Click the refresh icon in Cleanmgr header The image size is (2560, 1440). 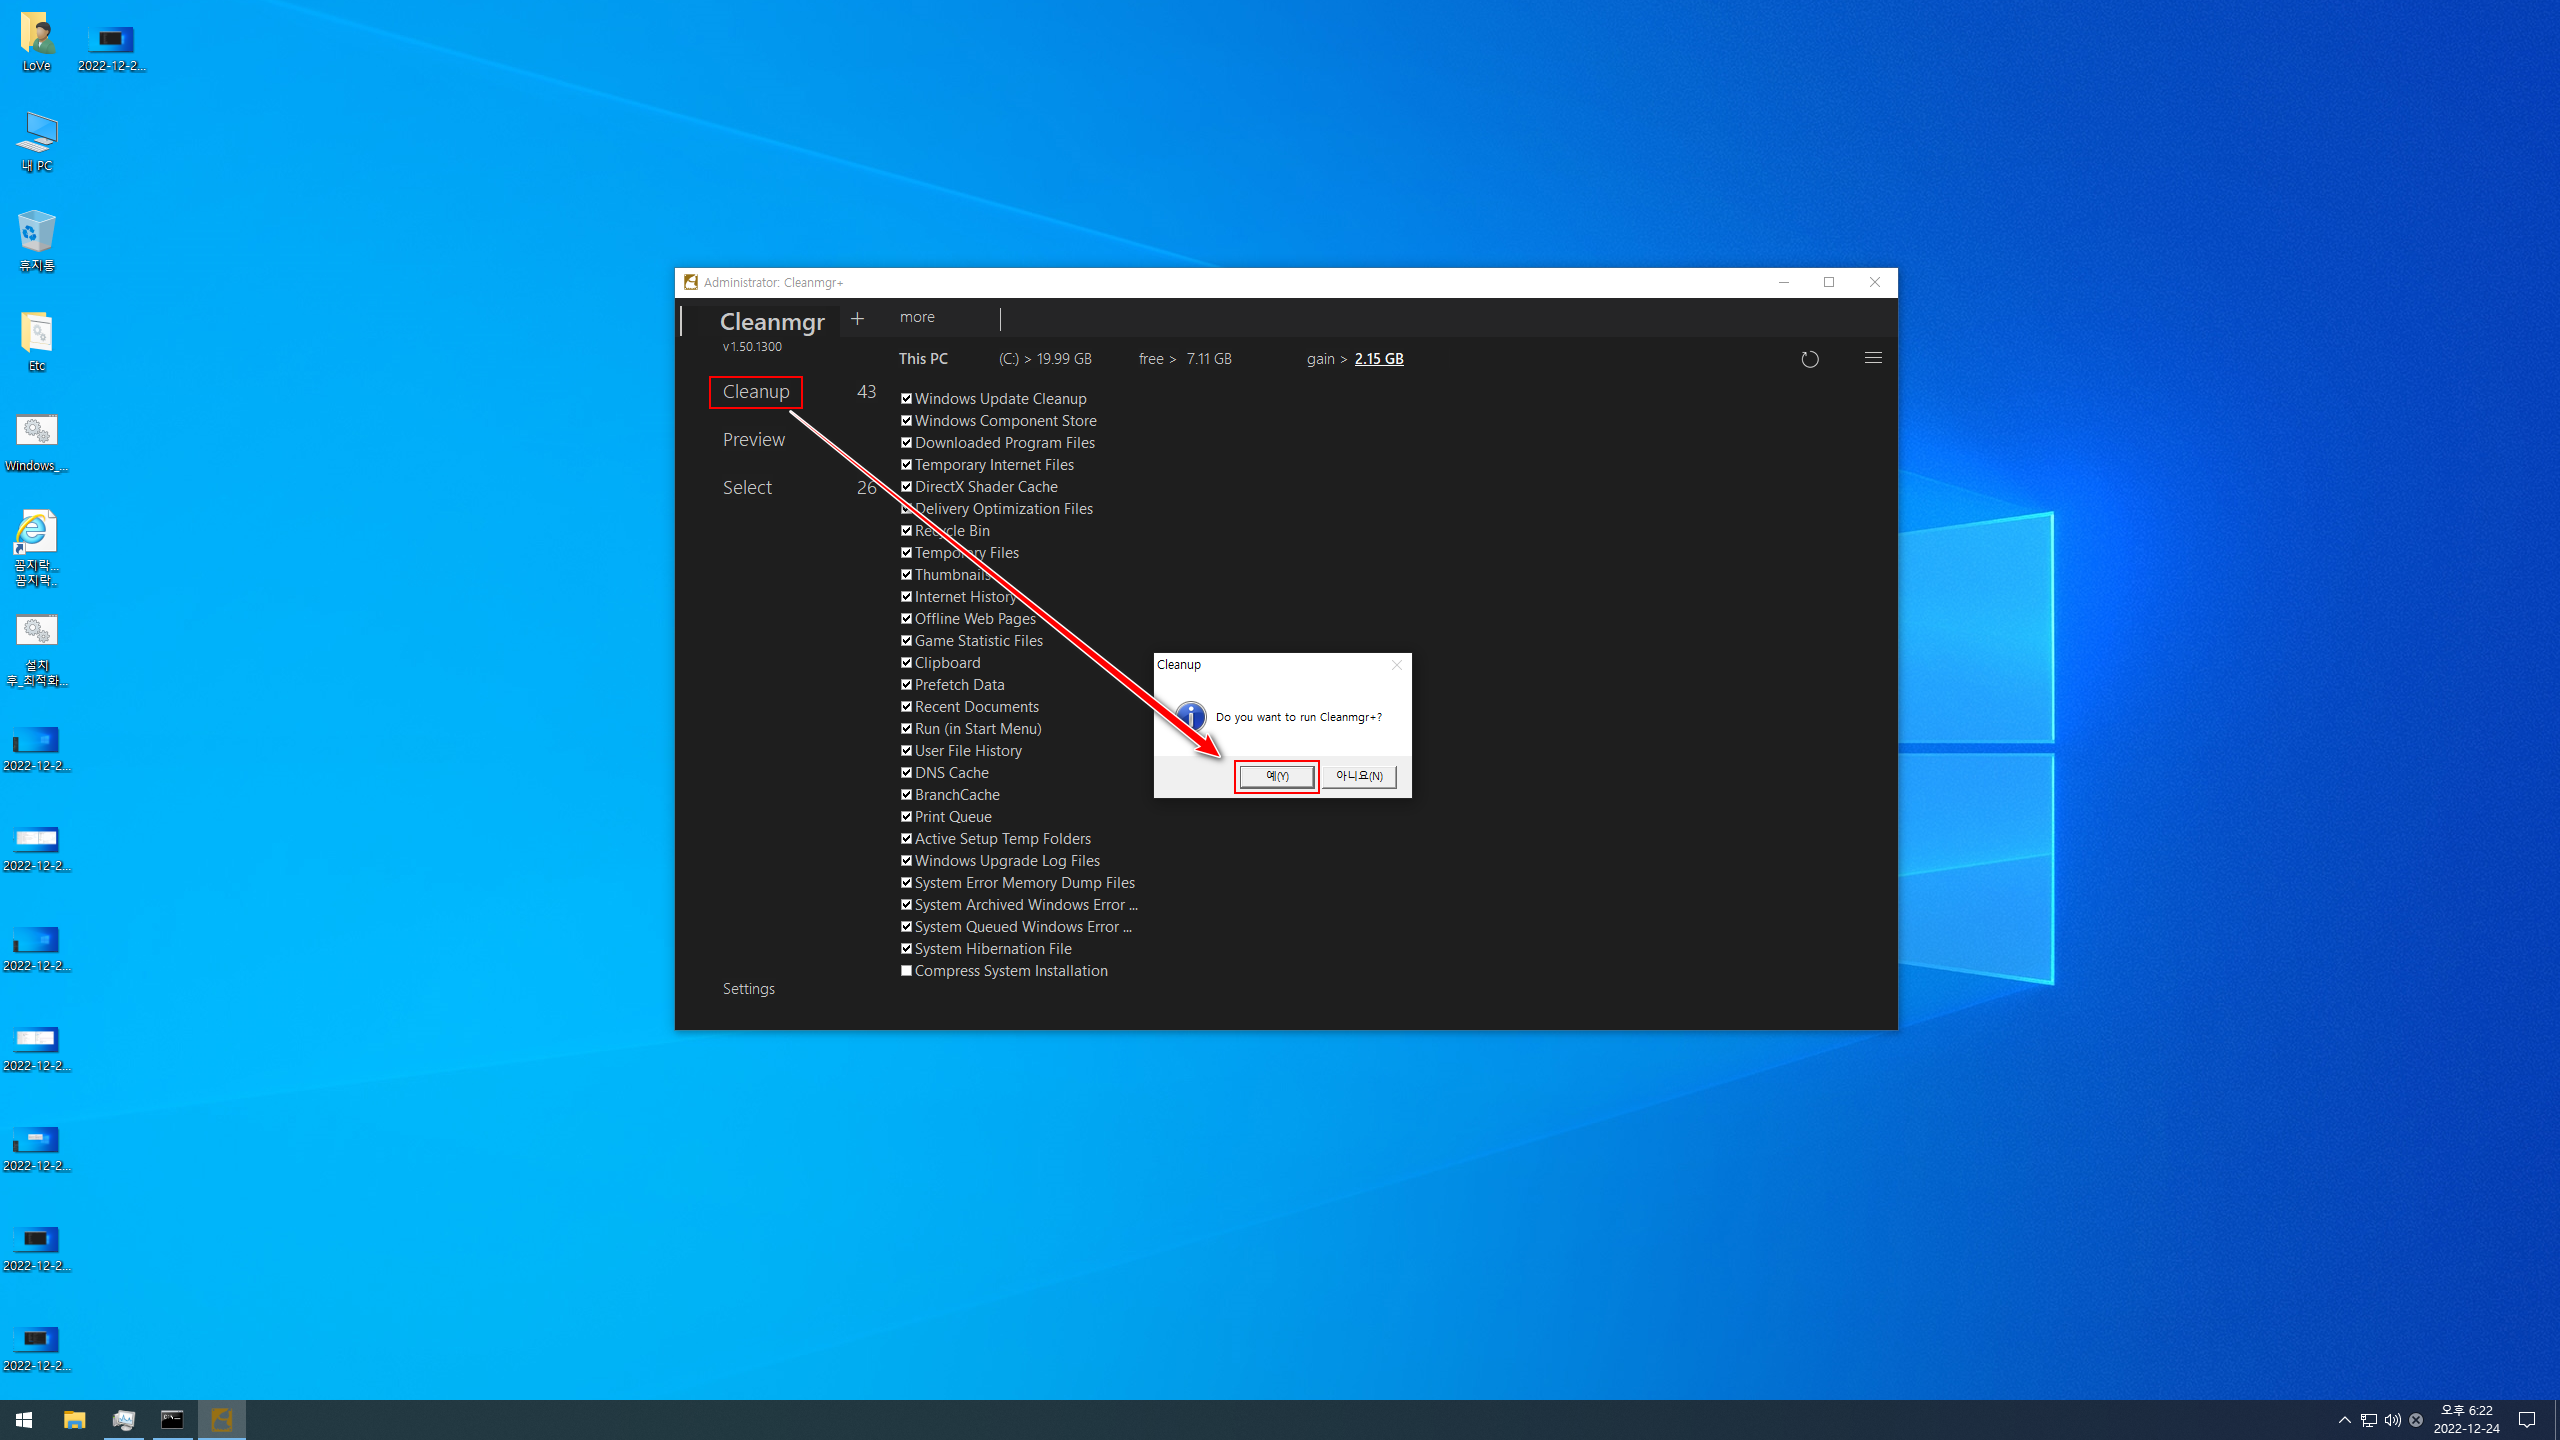click(1809, 359)
